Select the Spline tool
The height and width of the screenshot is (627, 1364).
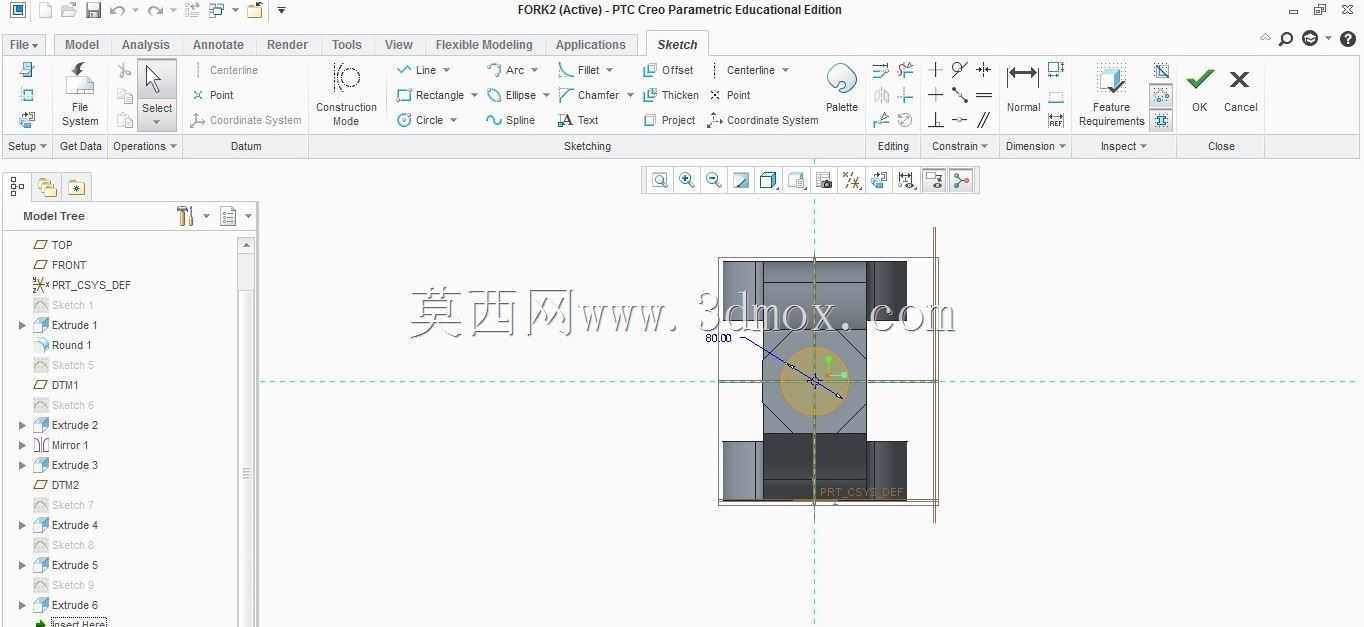(510, 120)
